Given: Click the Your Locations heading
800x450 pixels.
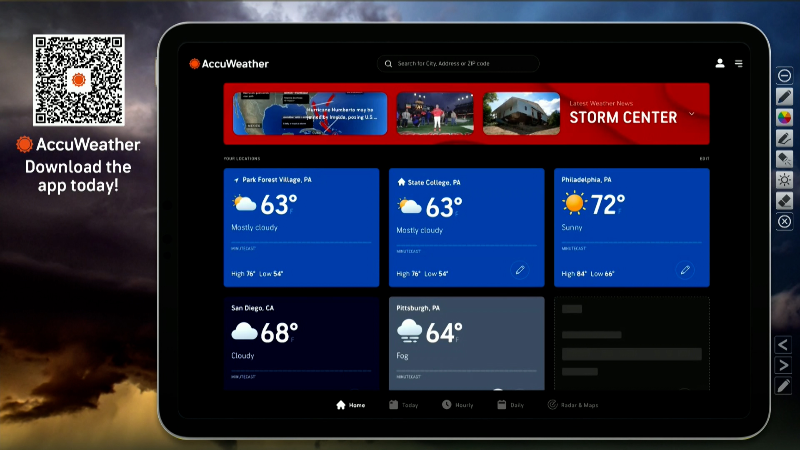Looking at the screenshot, I should pos(242,159).
